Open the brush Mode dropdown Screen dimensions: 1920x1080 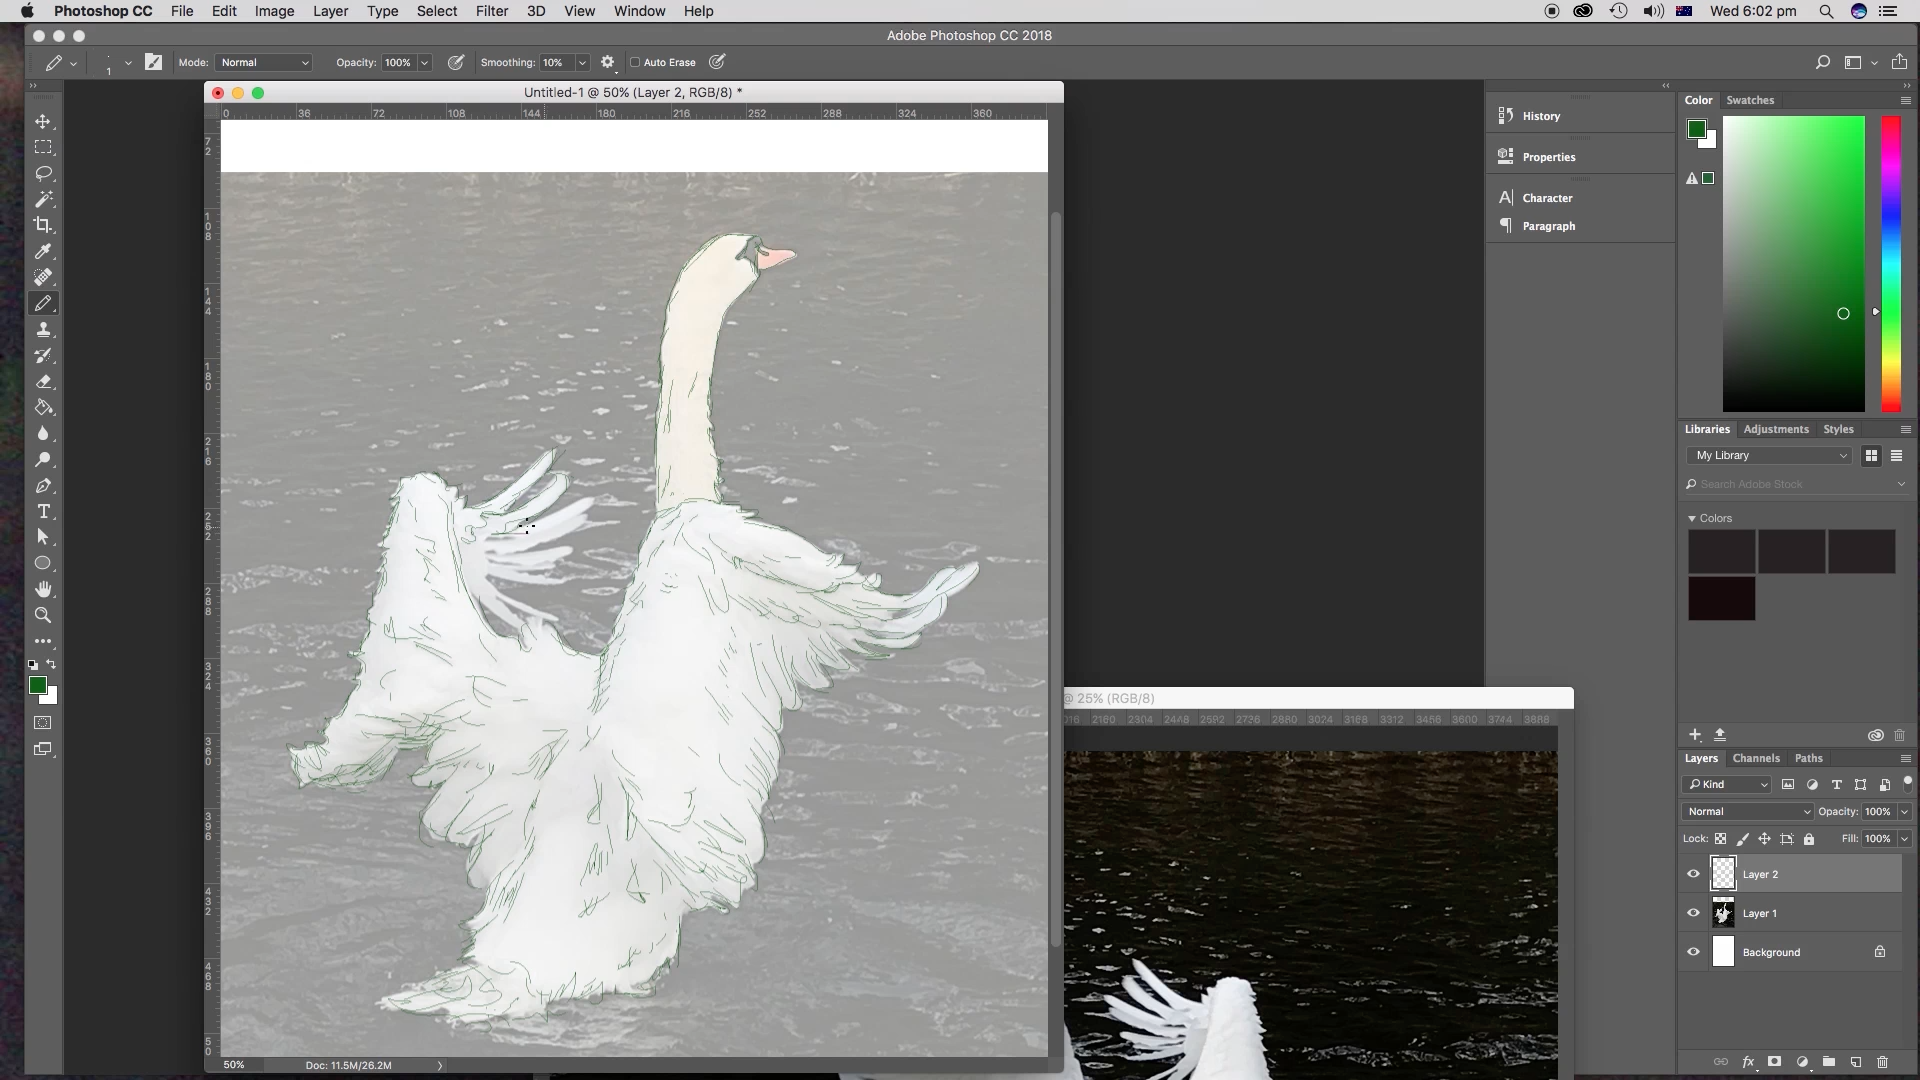[264, 62]
